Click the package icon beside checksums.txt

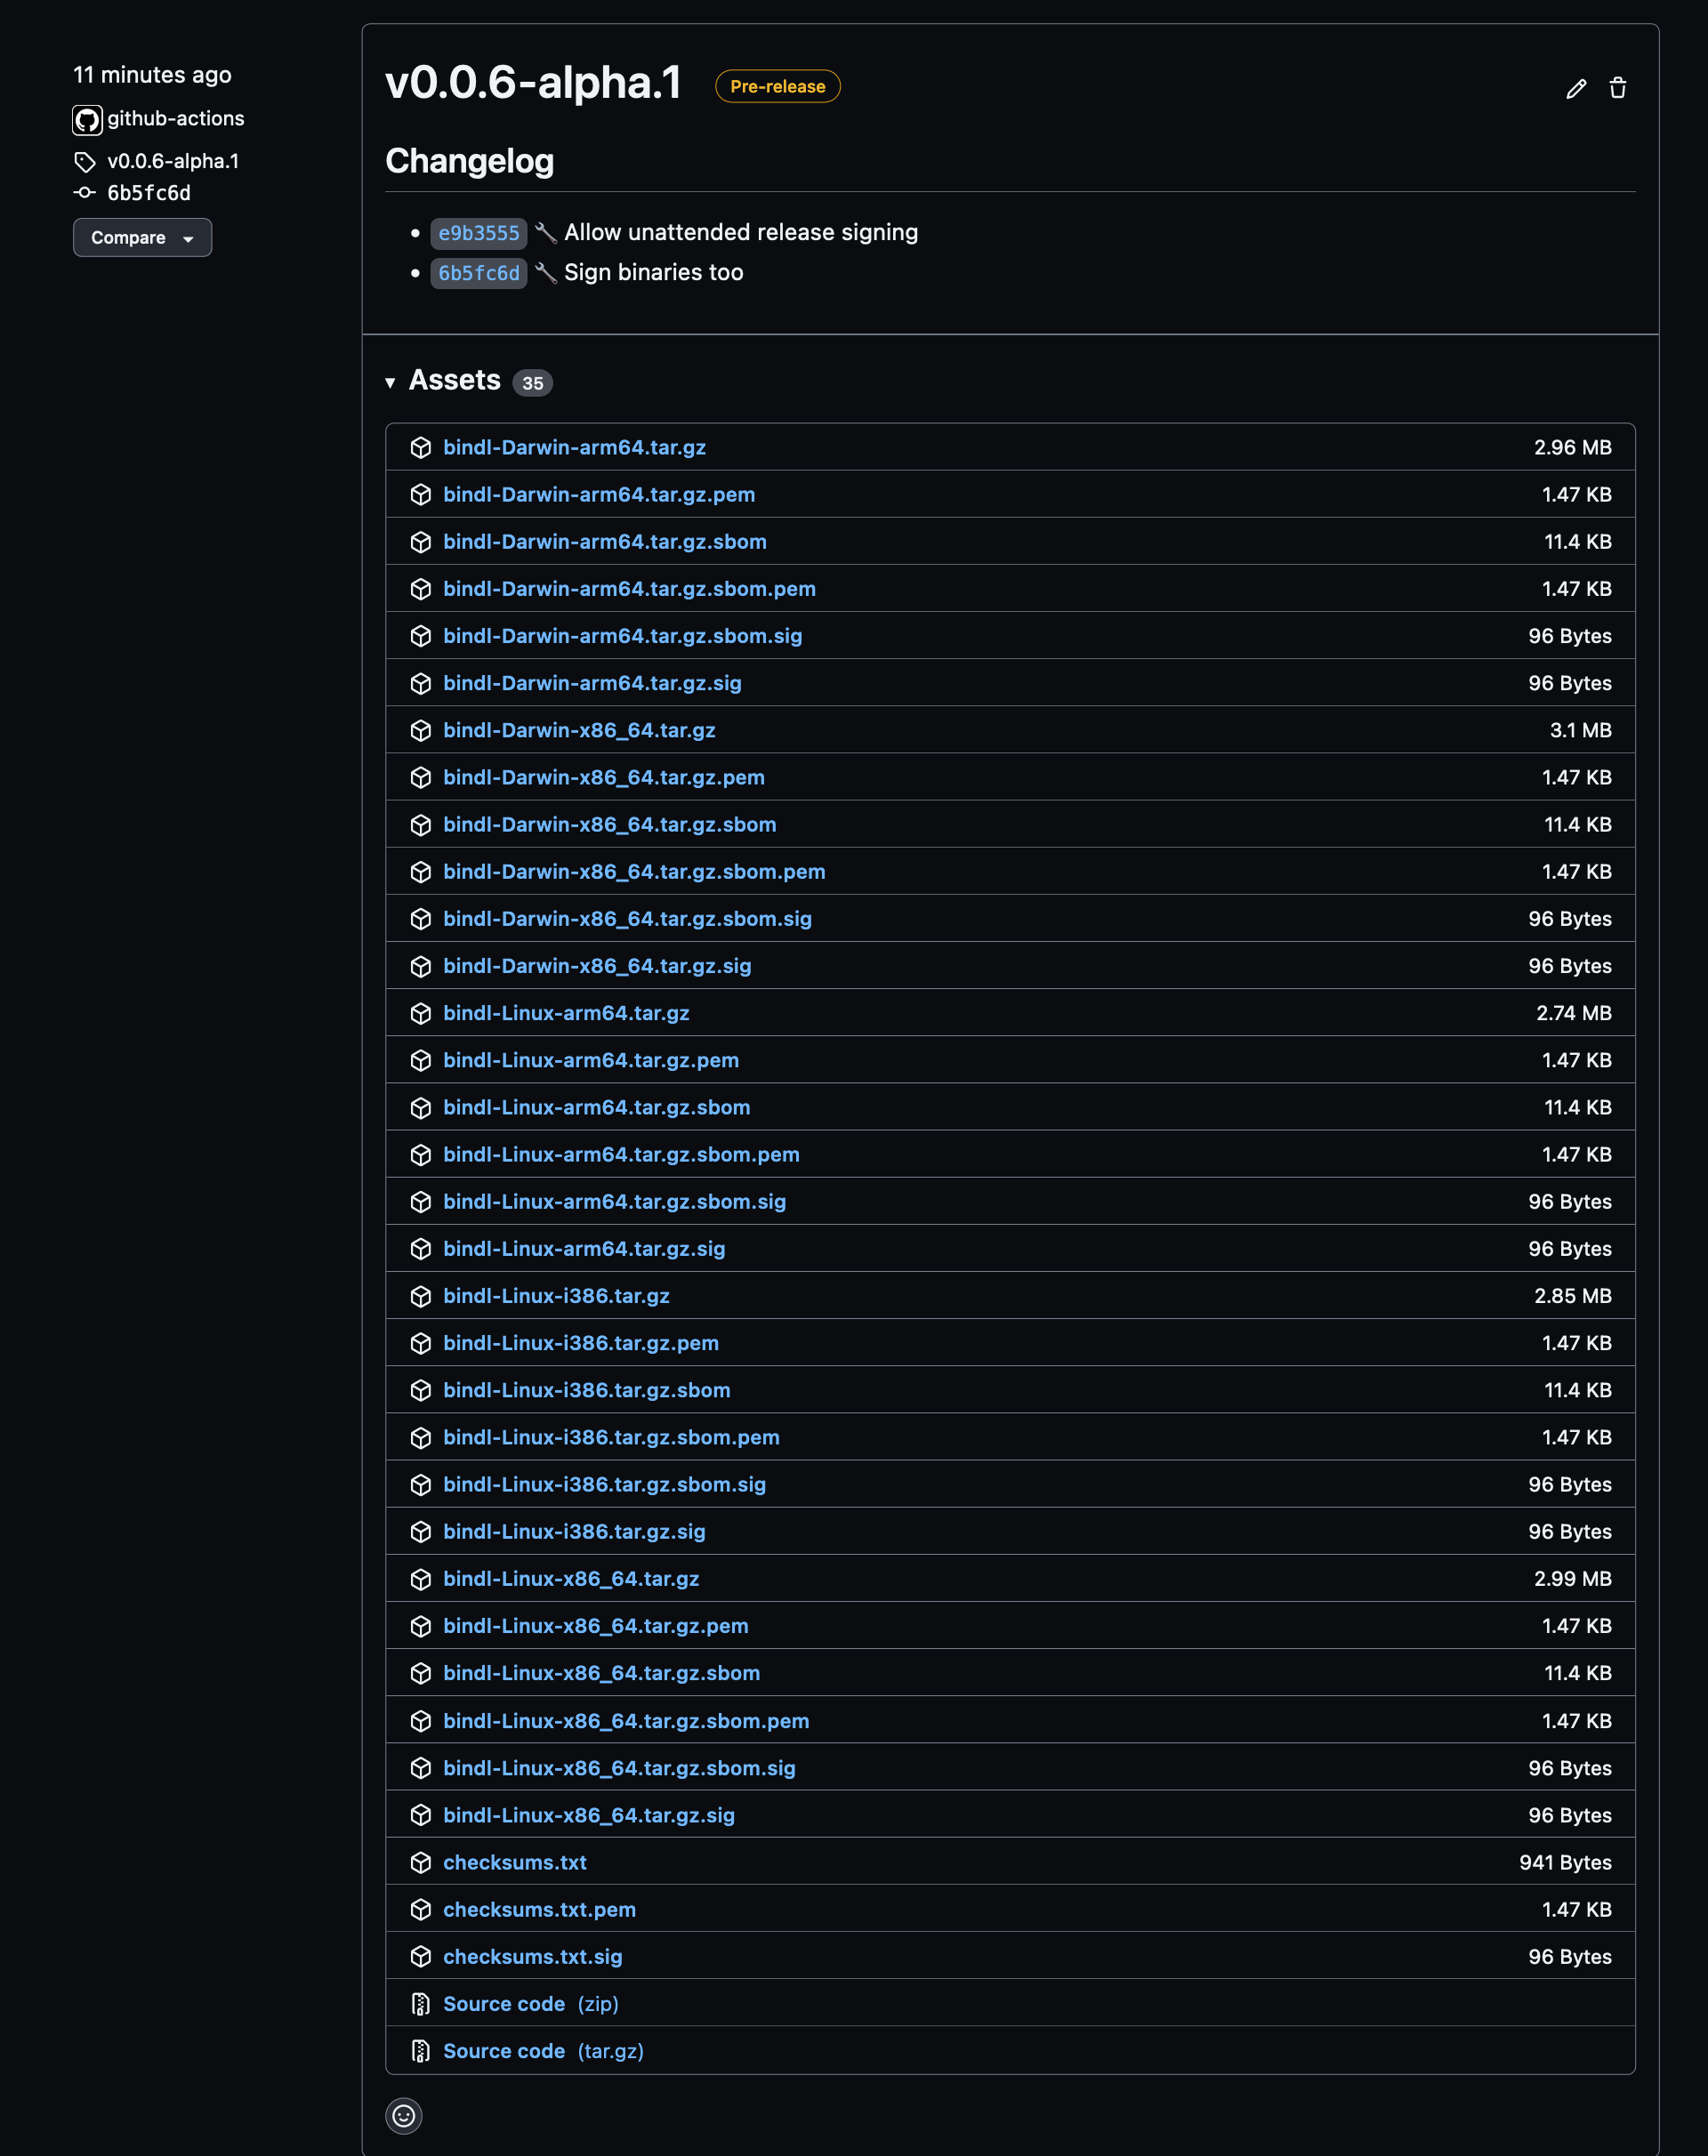click(421, 1862)
